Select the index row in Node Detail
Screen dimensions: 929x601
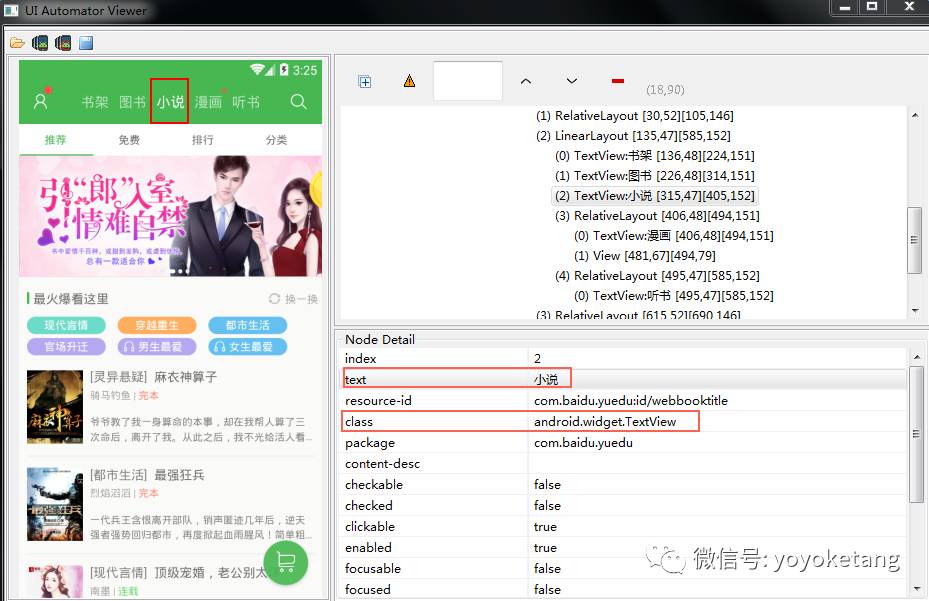[623, 359]
